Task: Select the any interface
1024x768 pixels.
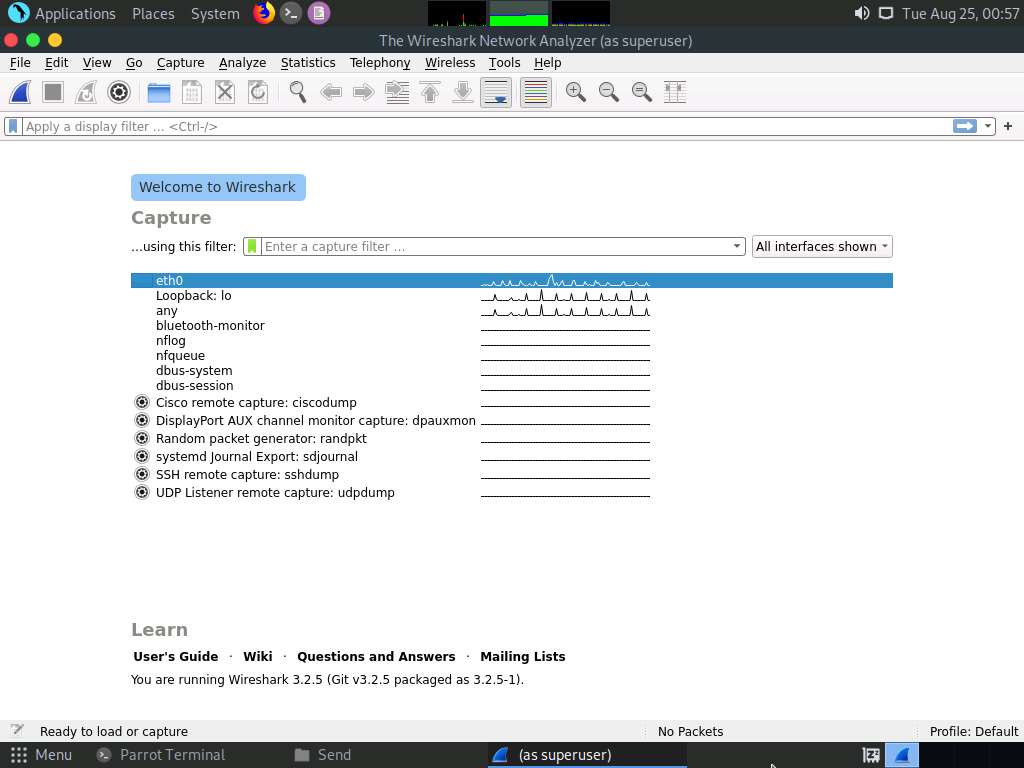Action: tap(511, 310)
